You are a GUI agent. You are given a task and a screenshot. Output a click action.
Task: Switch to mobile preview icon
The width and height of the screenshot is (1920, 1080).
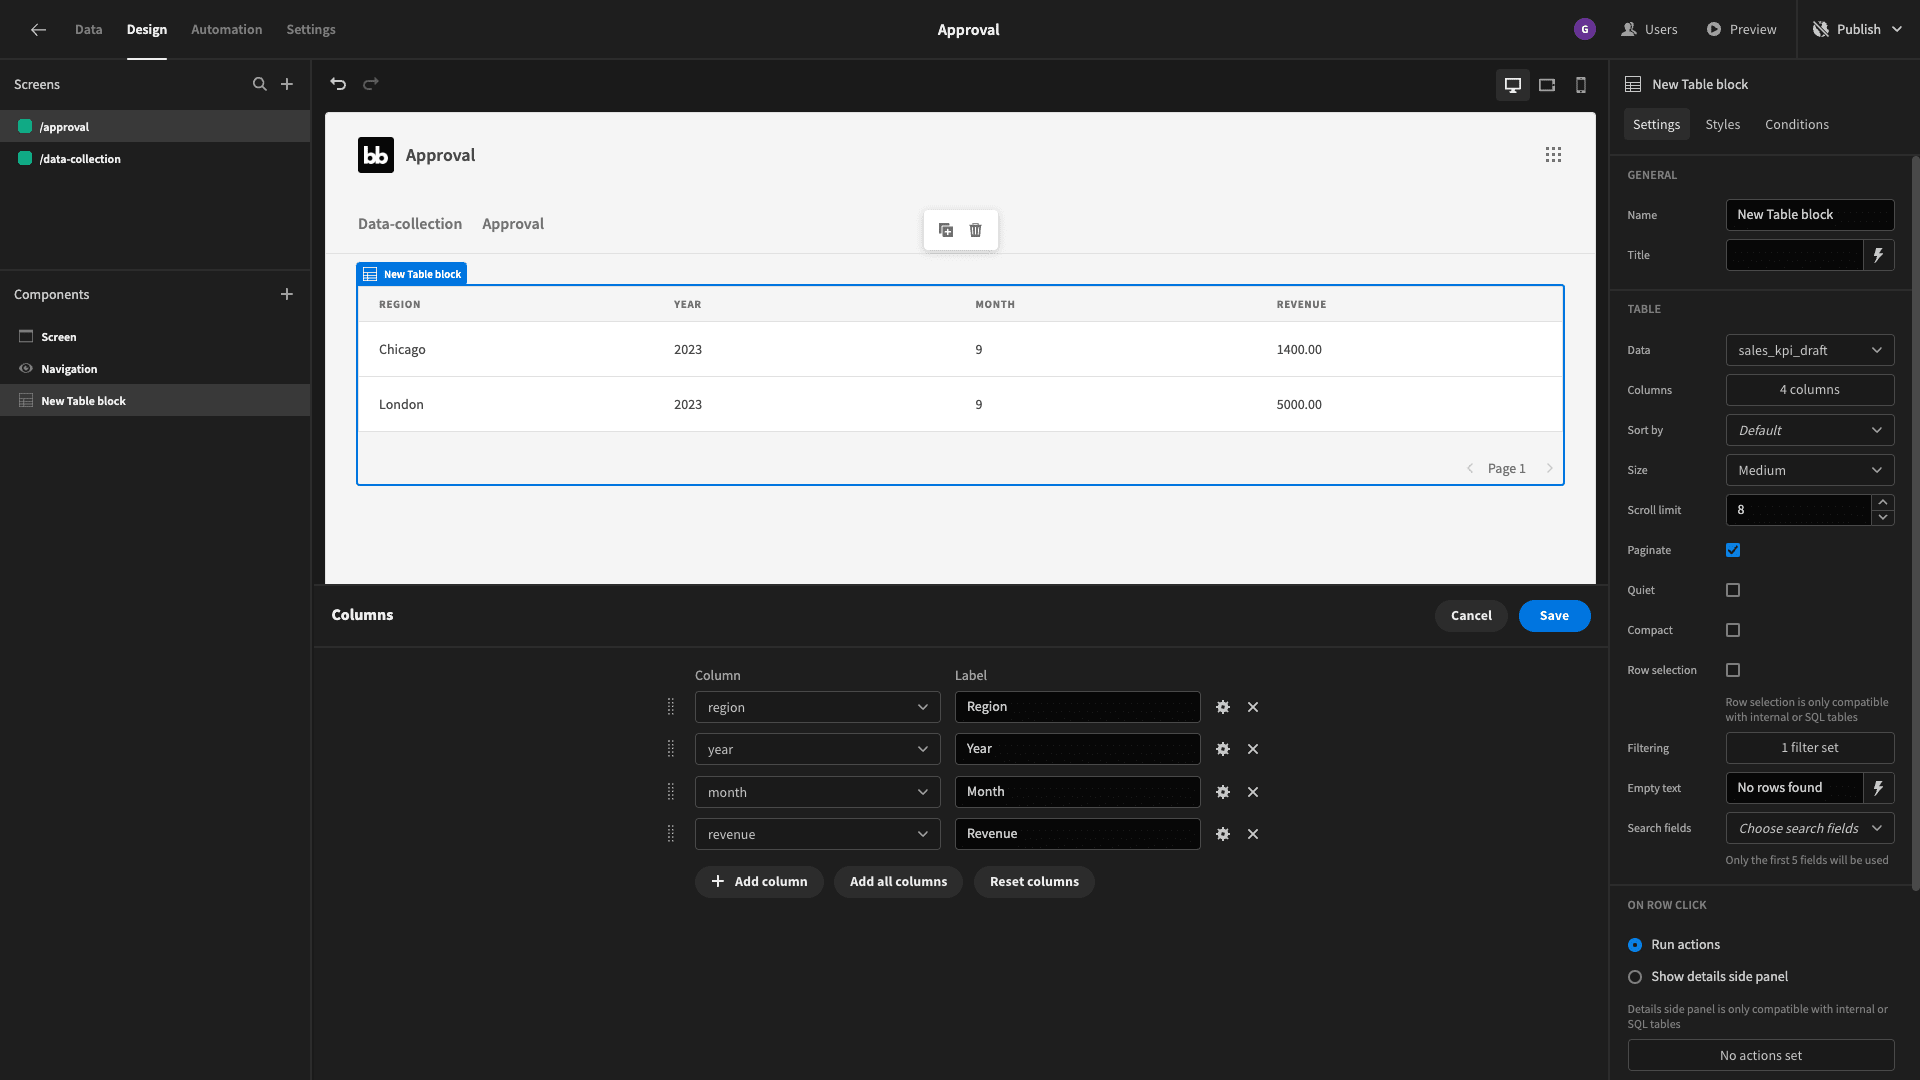click(x=1581, y=85)
